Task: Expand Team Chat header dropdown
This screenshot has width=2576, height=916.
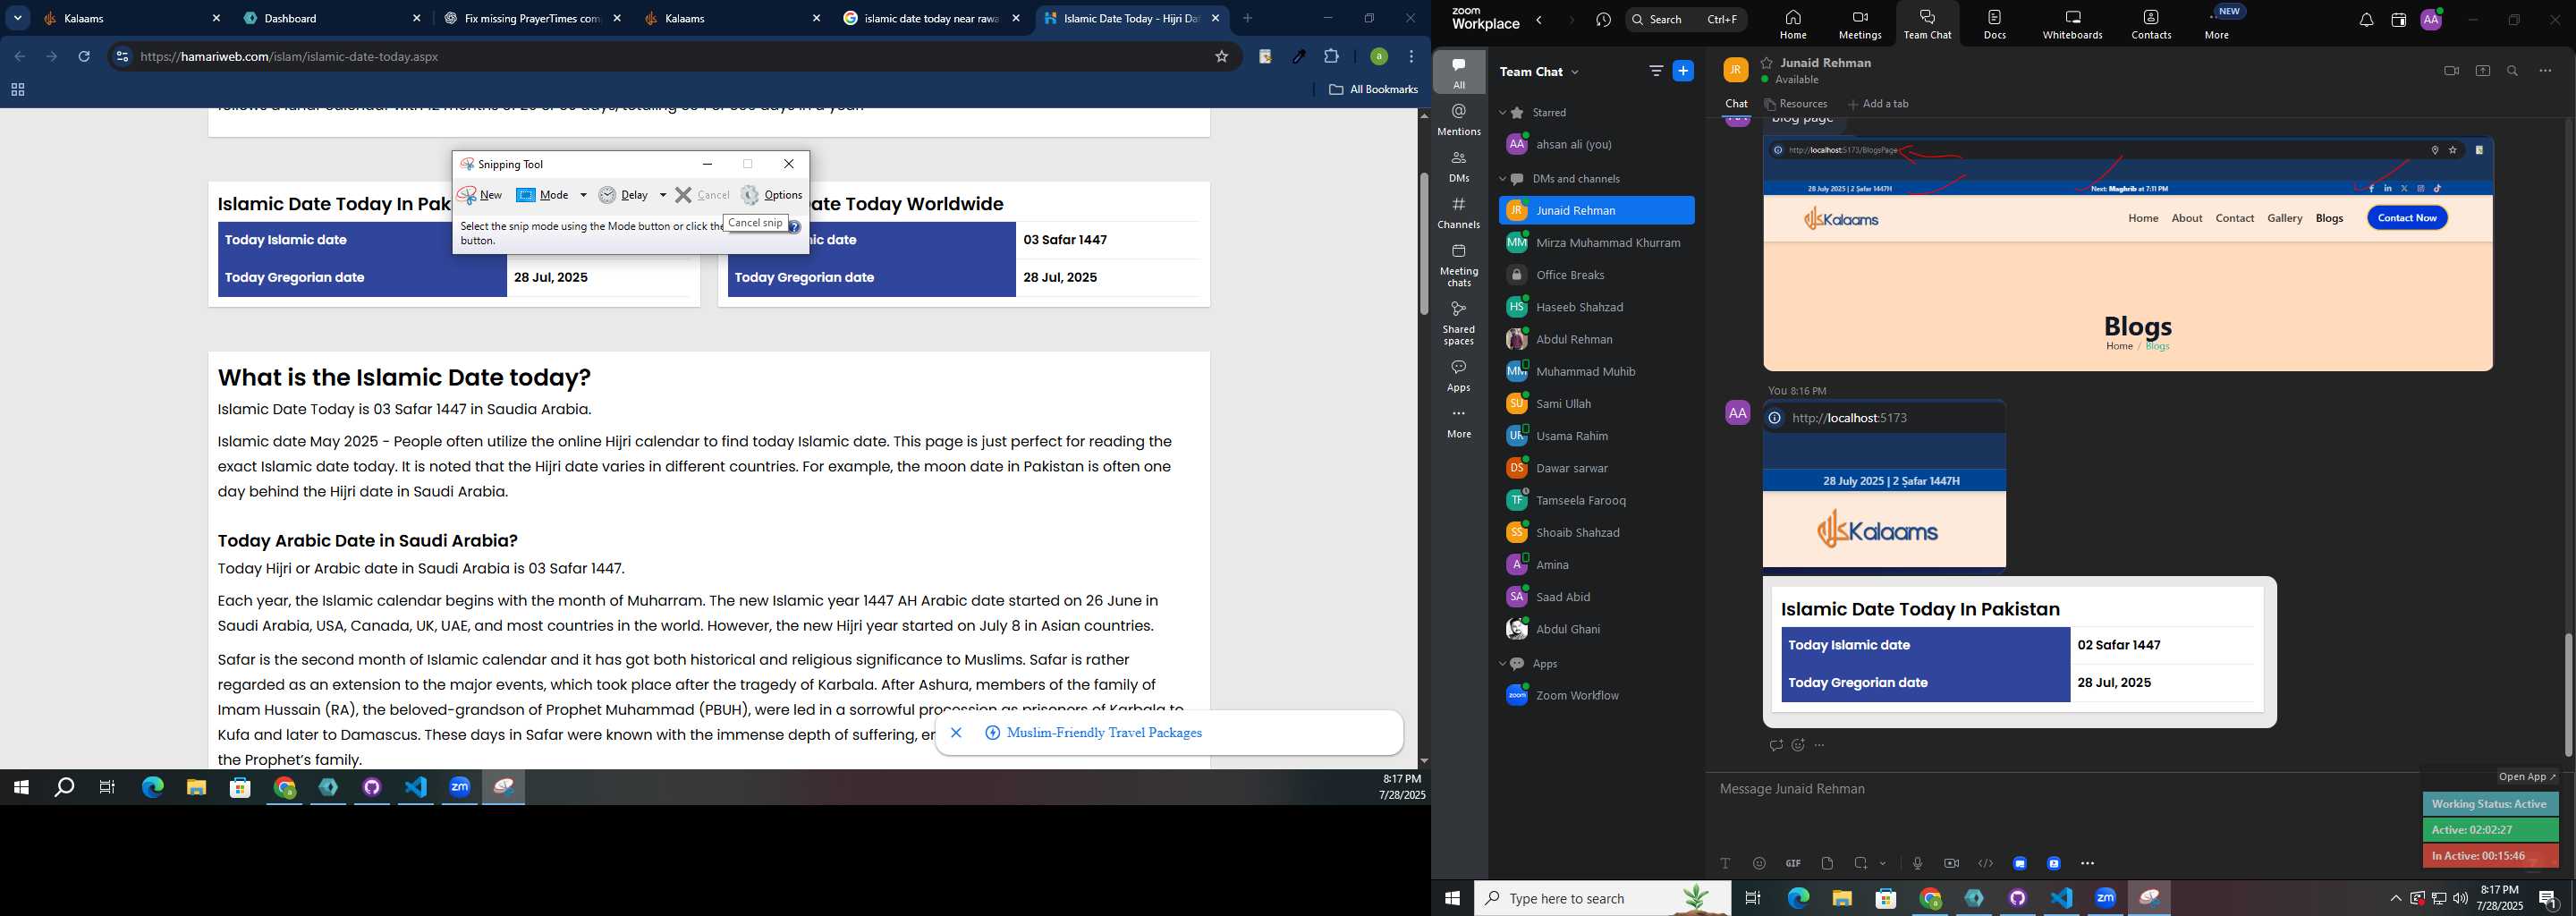Action: click(1575, 72)
